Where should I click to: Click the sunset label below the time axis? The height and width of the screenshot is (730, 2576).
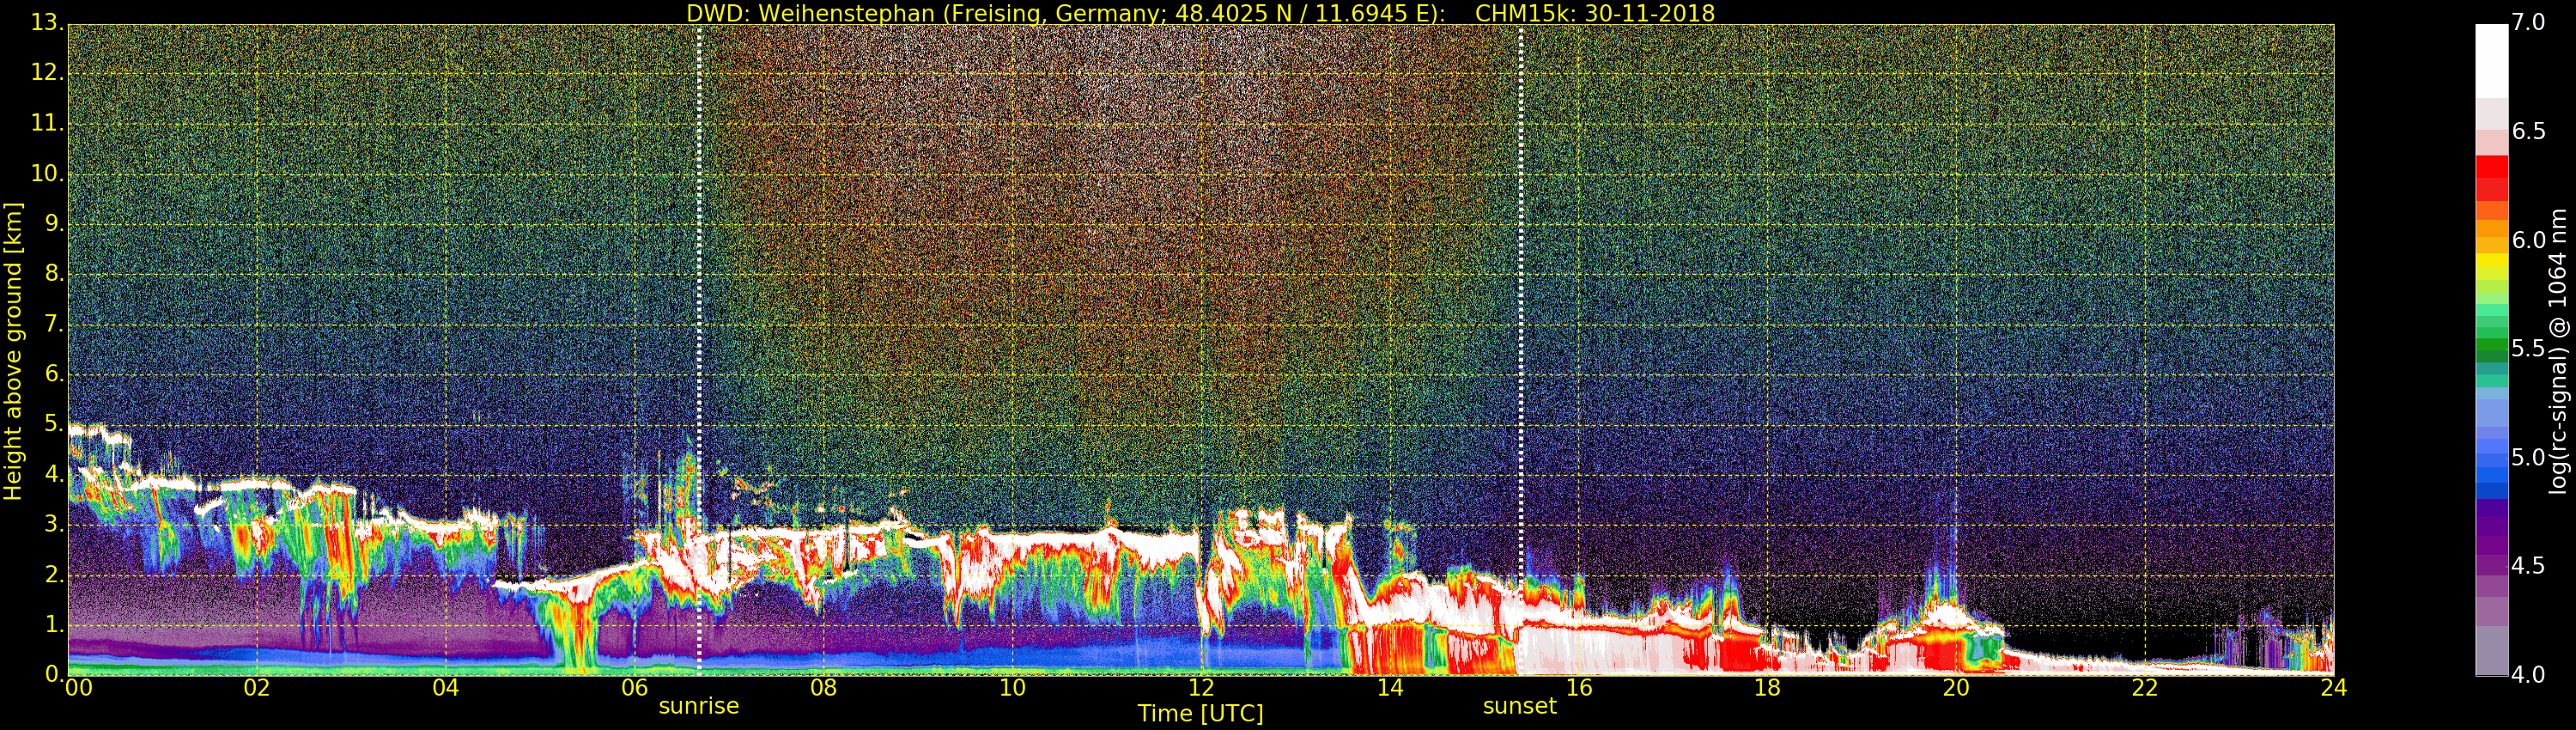pos(1519,706)
